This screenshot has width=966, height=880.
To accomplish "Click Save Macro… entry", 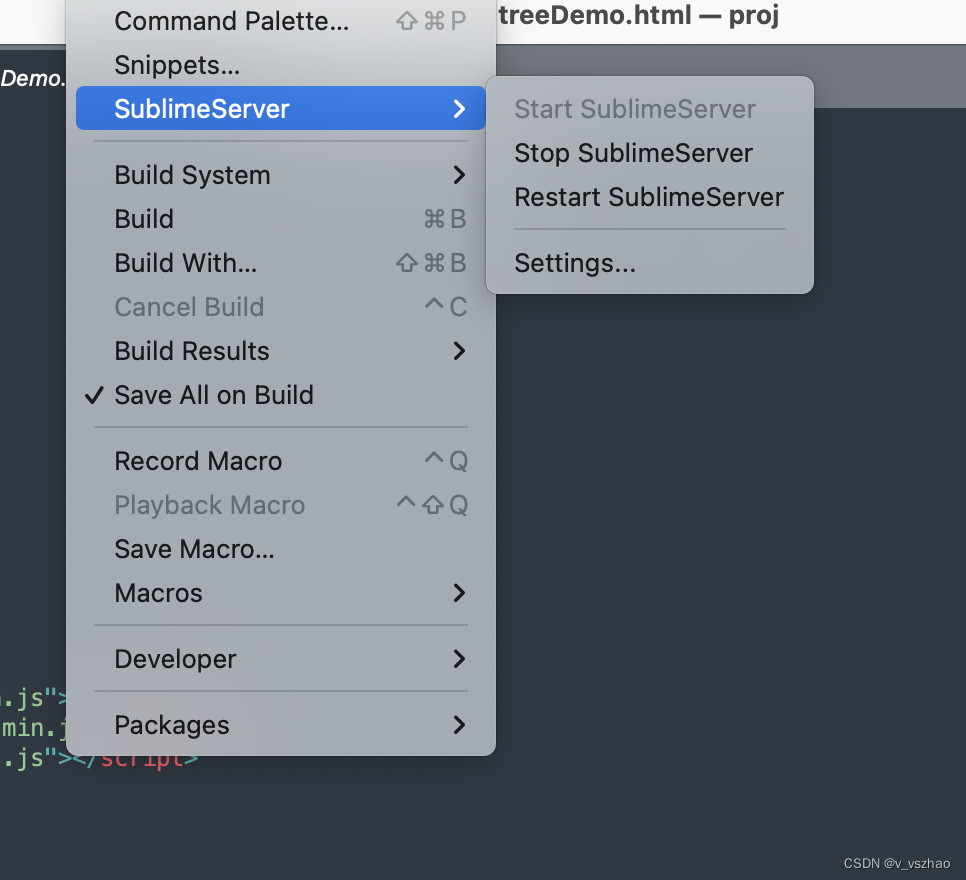I will [194, 549].
